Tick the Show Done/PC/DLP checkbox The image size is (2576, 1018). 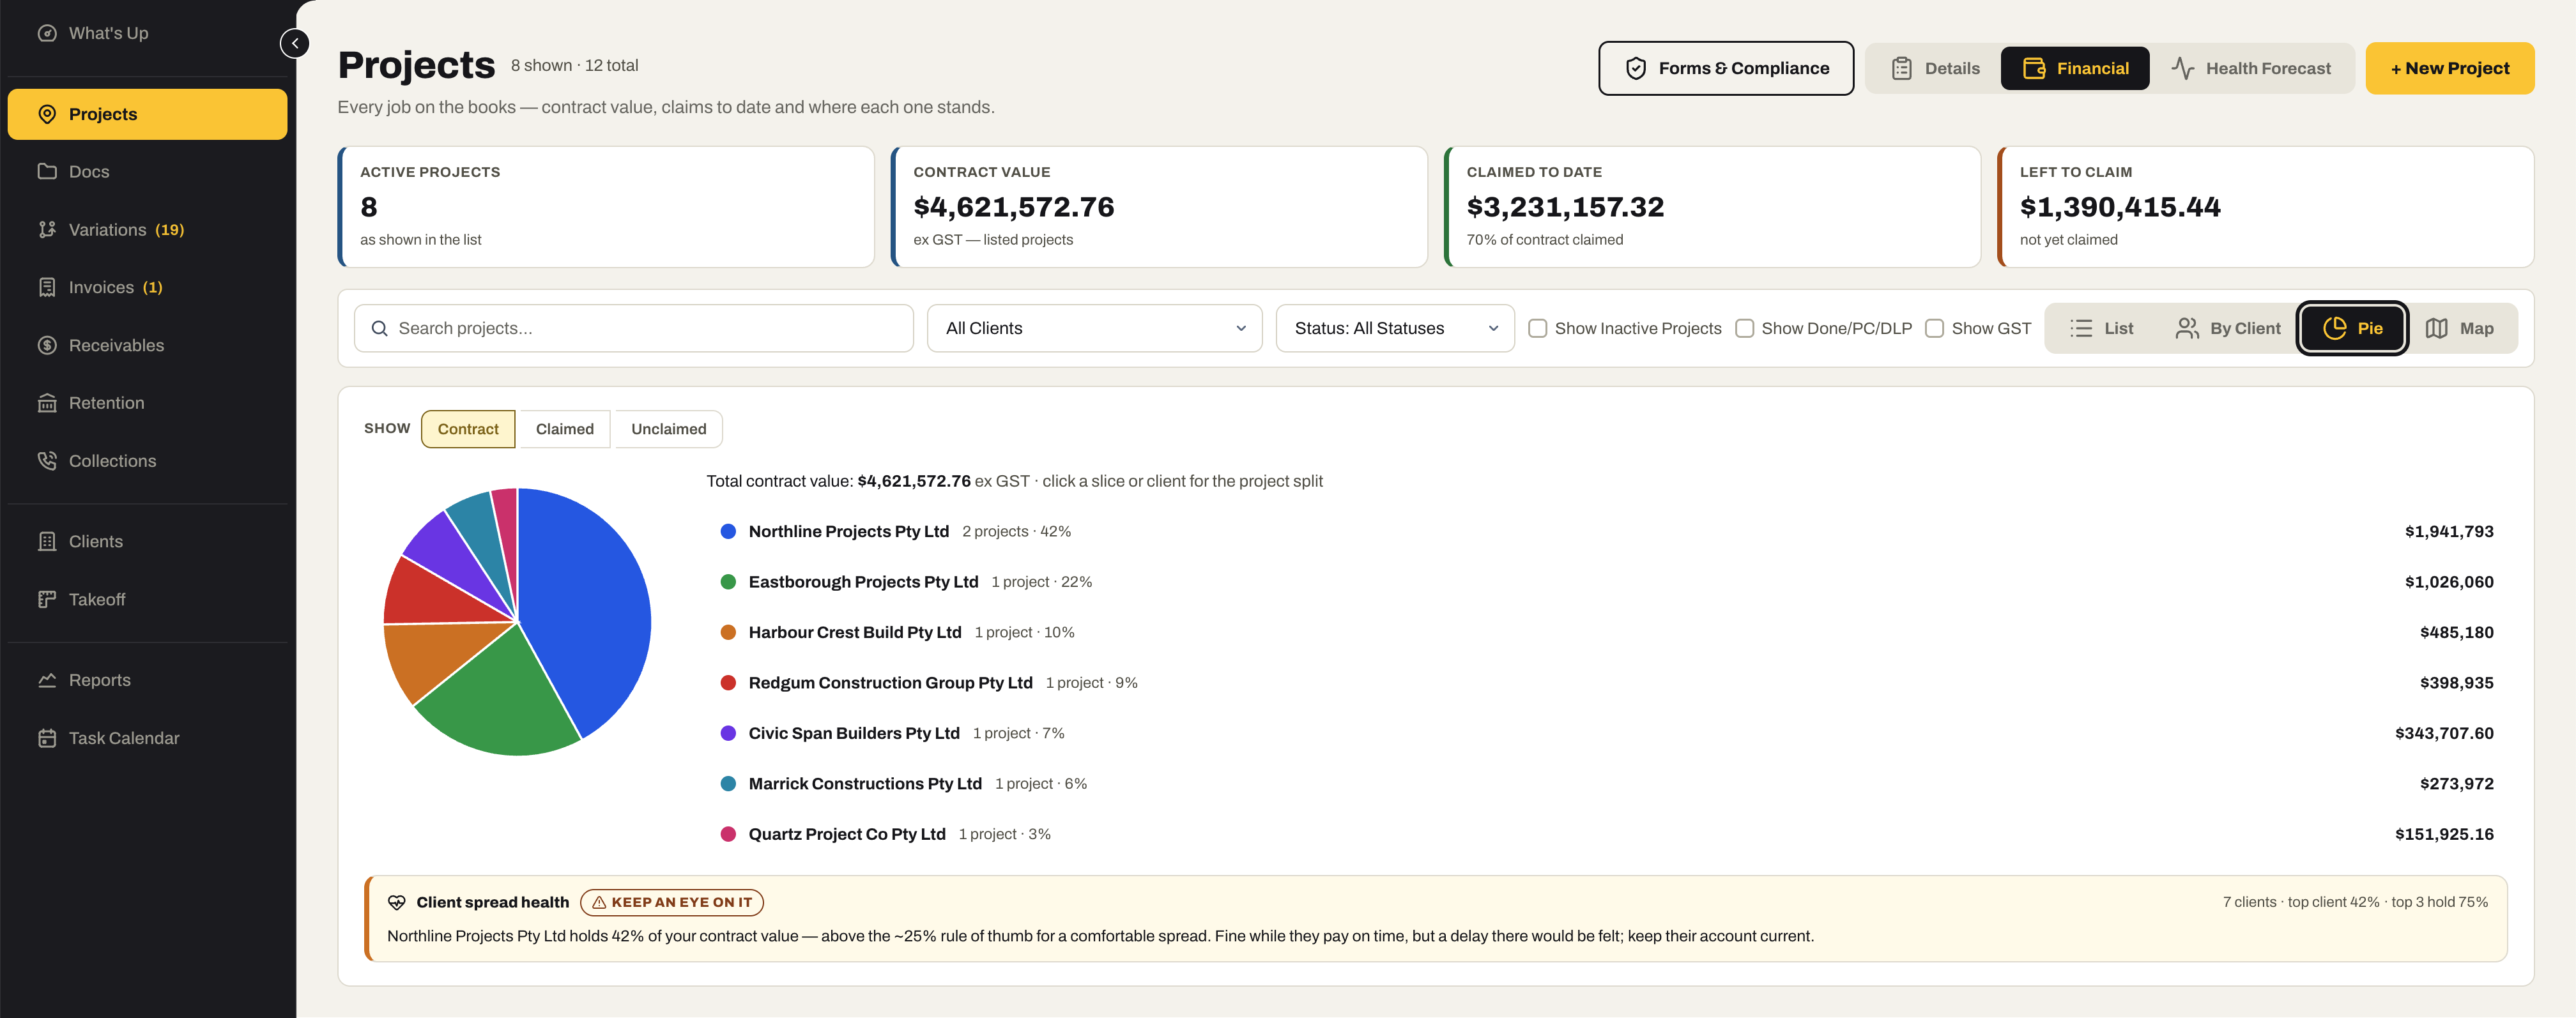[x=1744, y=328]
